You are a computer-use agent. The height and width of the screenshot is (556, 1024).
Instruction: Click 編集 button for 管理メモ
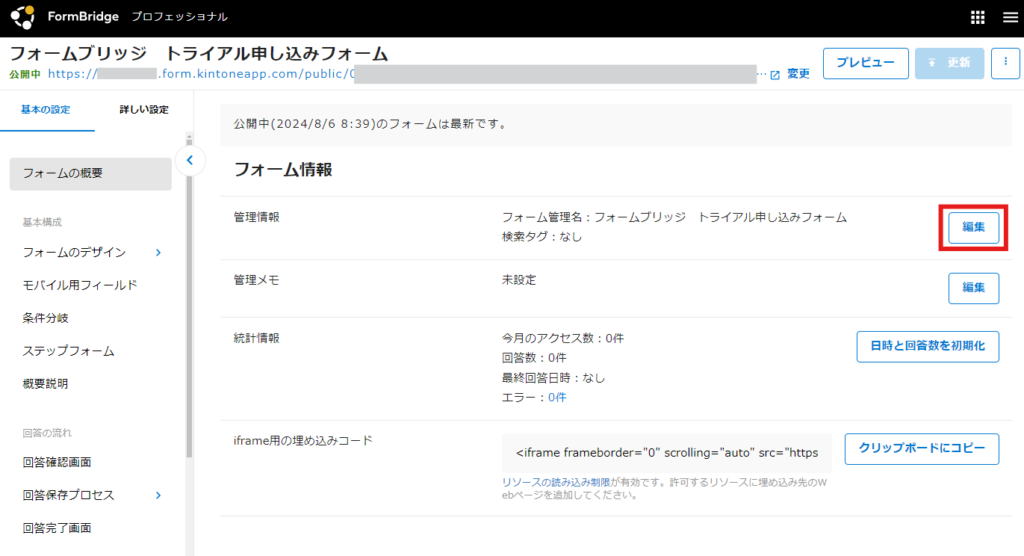coord(973,288)
